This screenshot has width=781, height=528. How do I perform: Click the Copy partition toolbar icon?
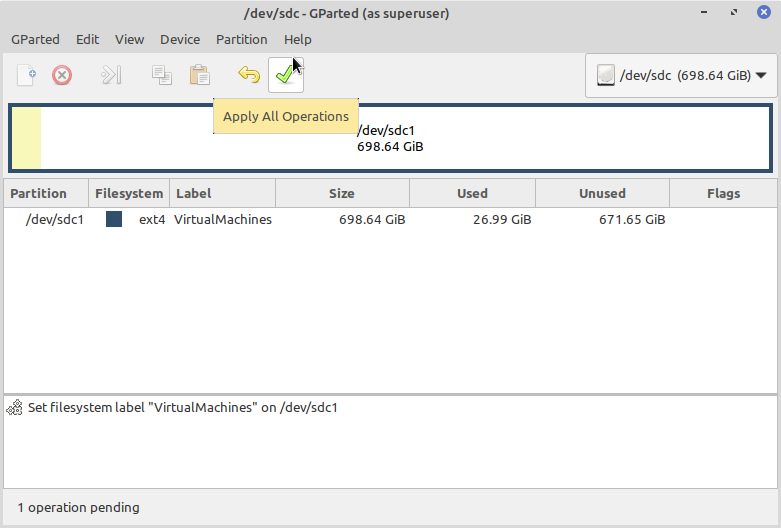pyautogui.click(x=161, y=75)
